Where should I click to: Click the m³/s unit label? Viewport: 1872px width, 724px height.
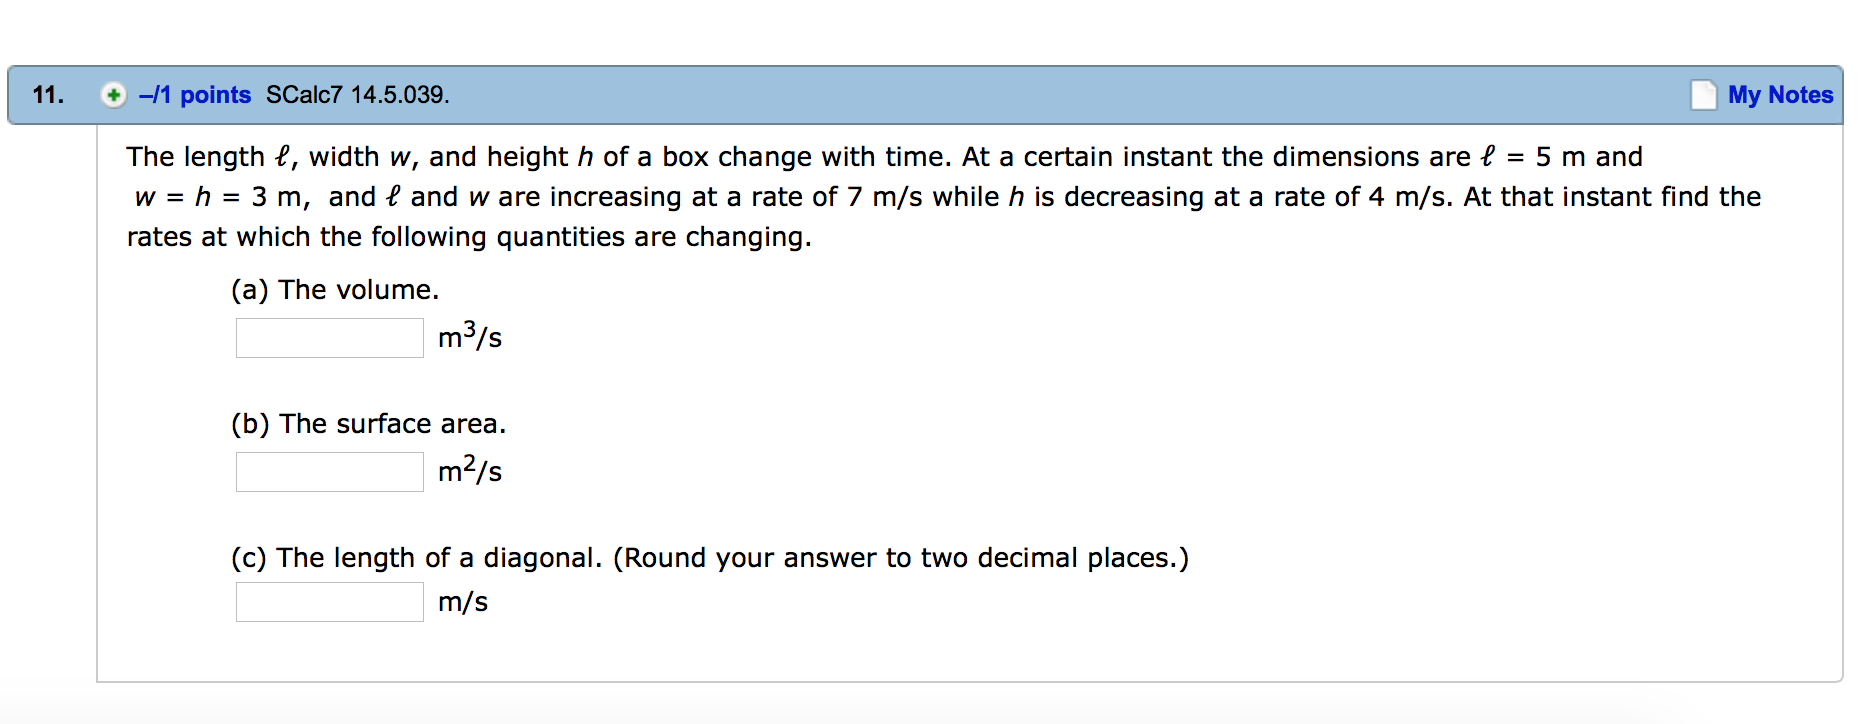pos(468,337)
